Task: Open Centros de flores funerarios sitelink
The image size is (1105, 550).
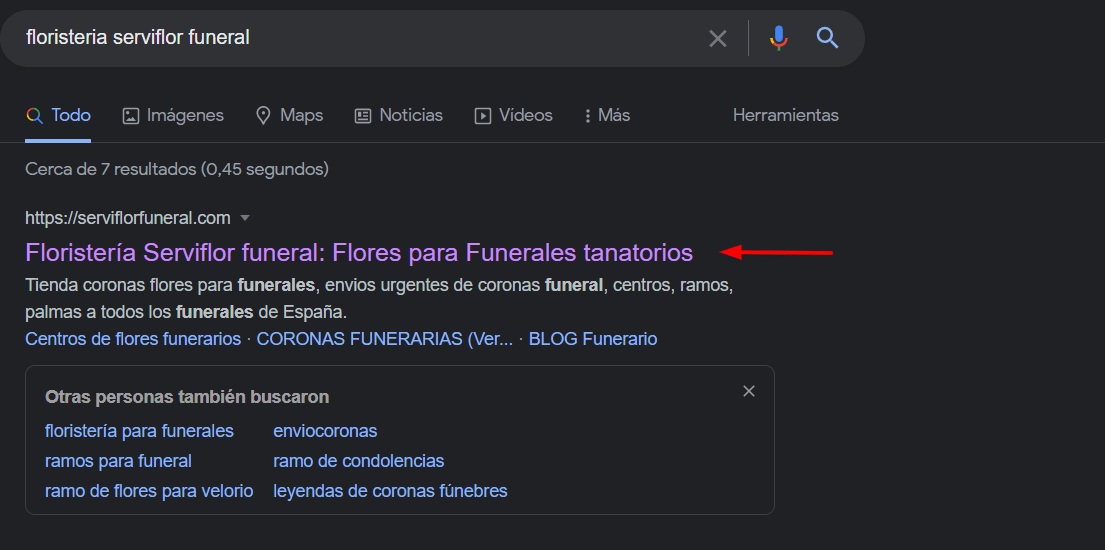Action: (x=133, y=339)
